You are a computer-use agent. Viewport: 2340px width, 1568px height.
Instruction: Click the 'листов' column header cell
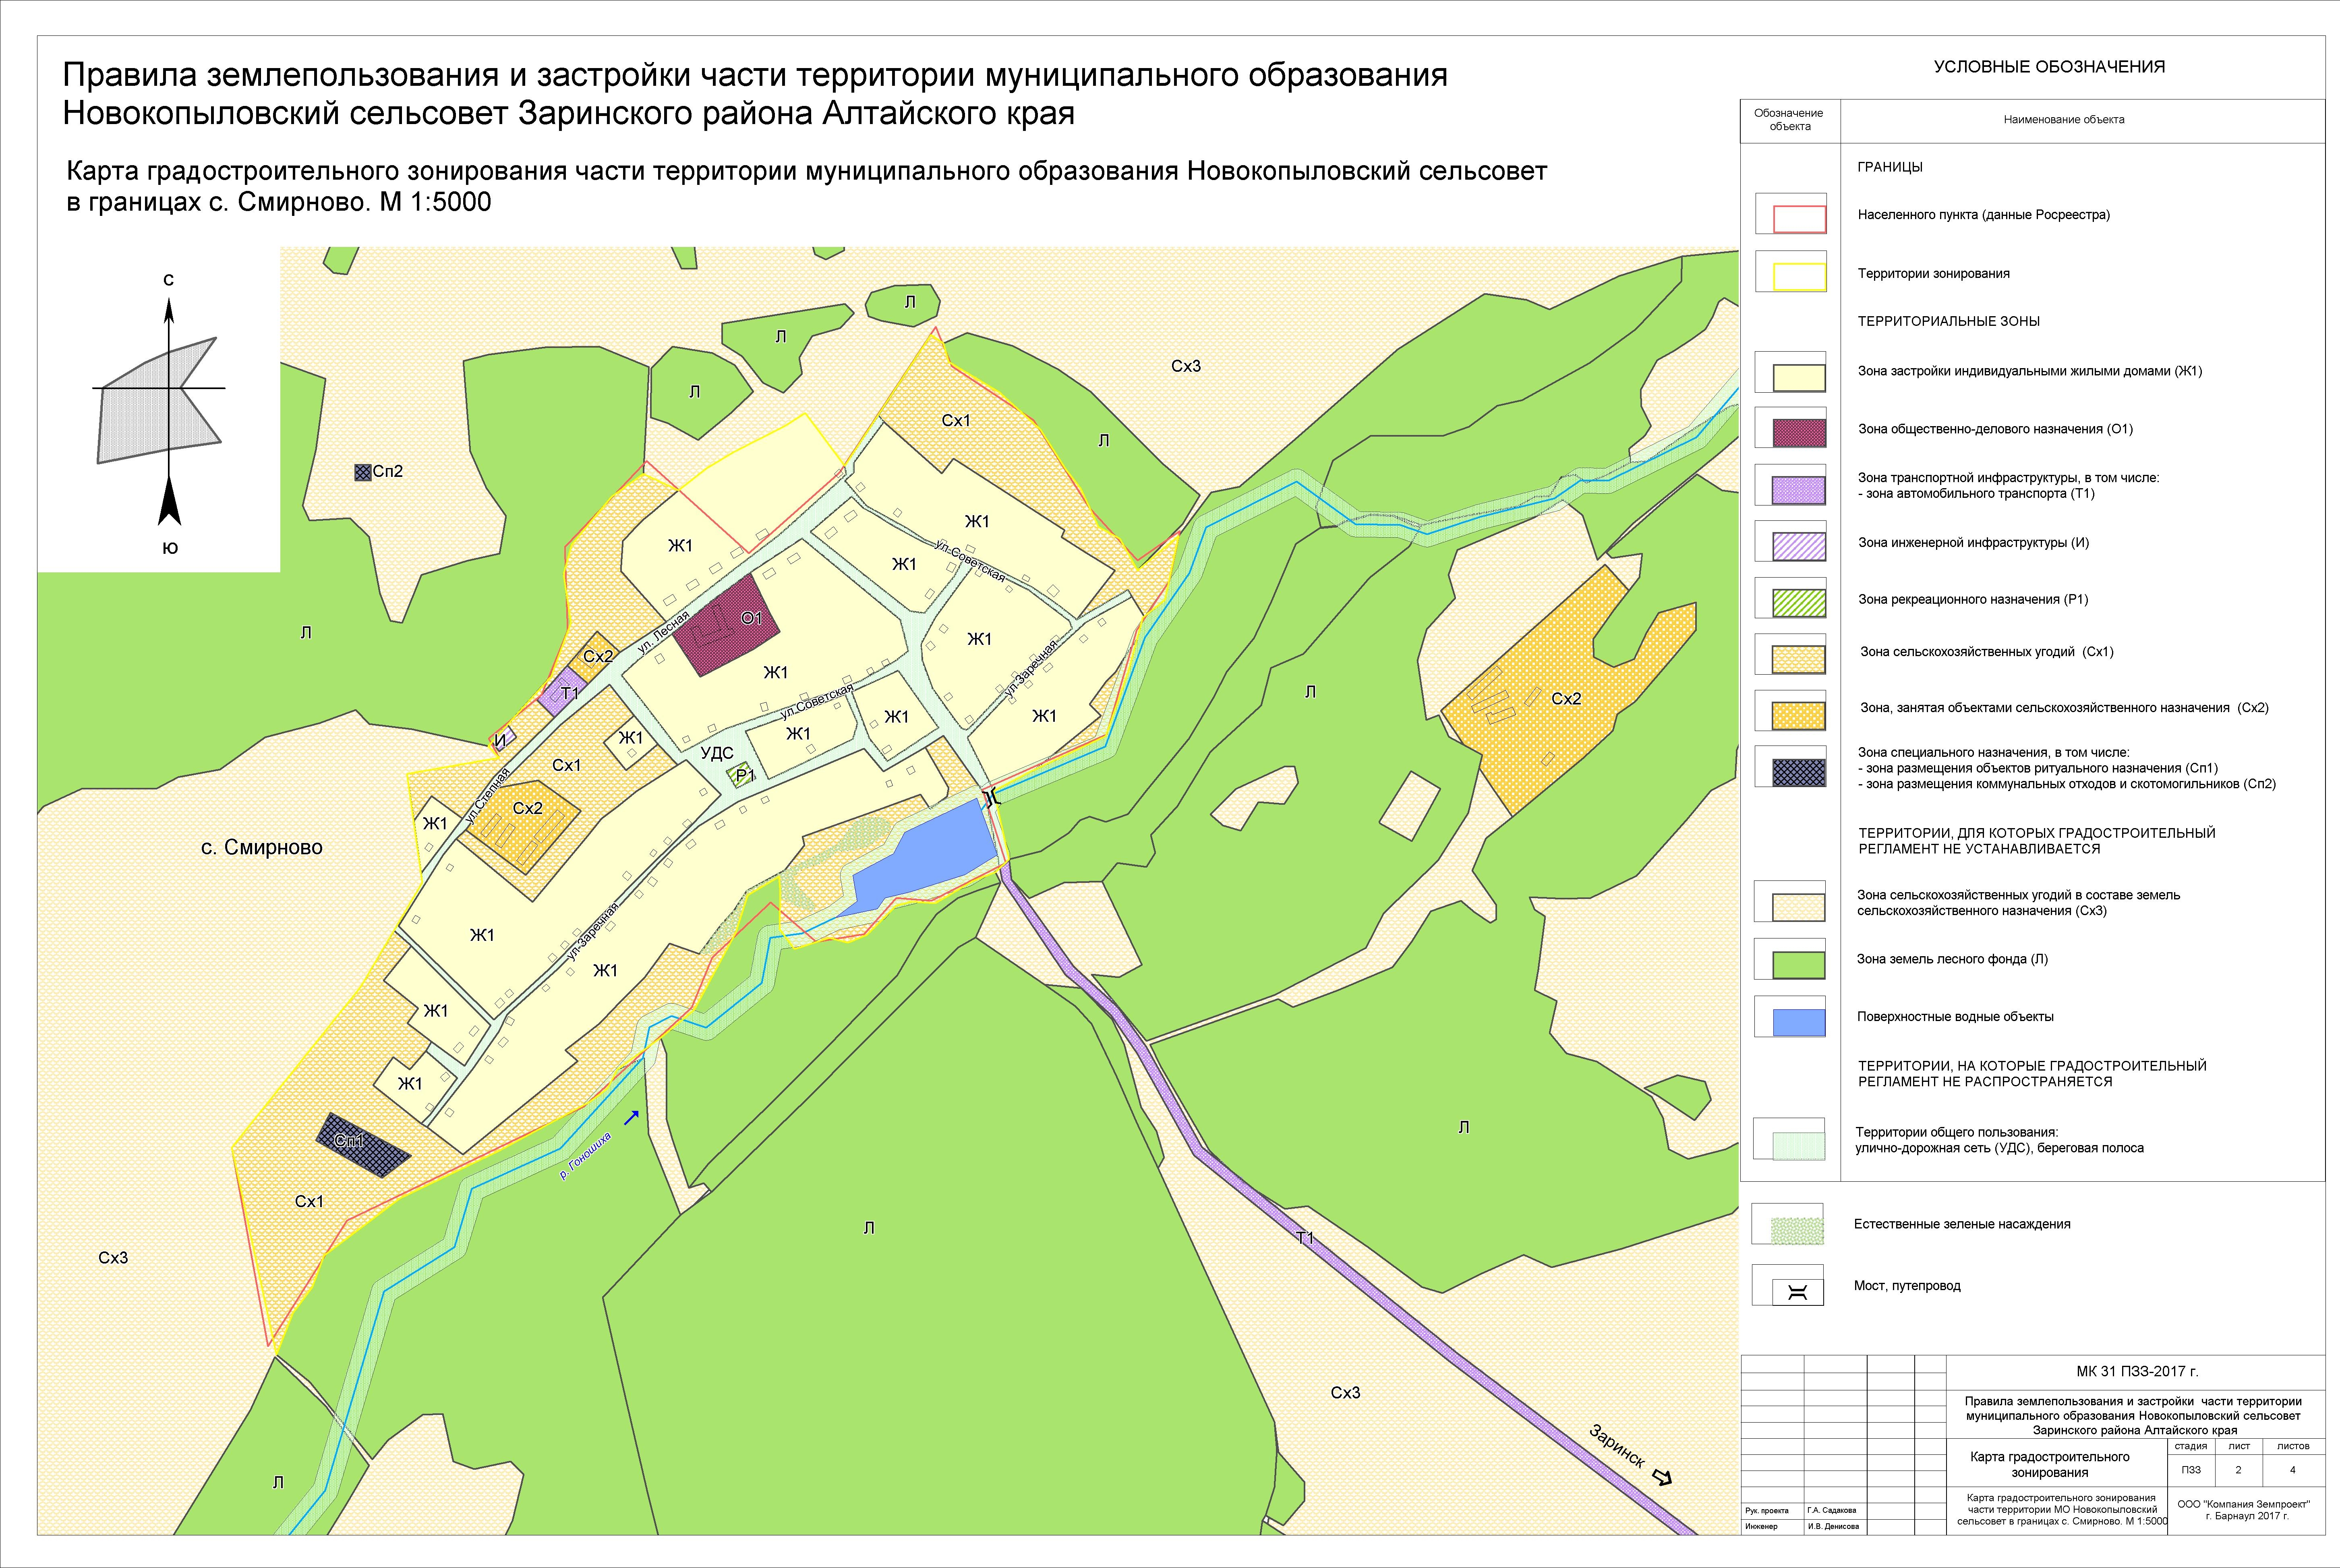click(2293, 1446)
